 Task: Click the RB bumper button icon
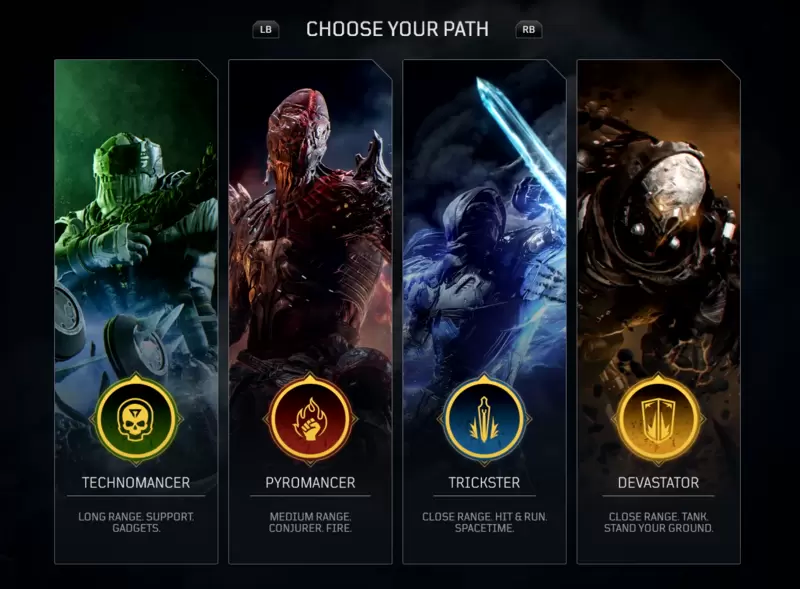[529, 30]
